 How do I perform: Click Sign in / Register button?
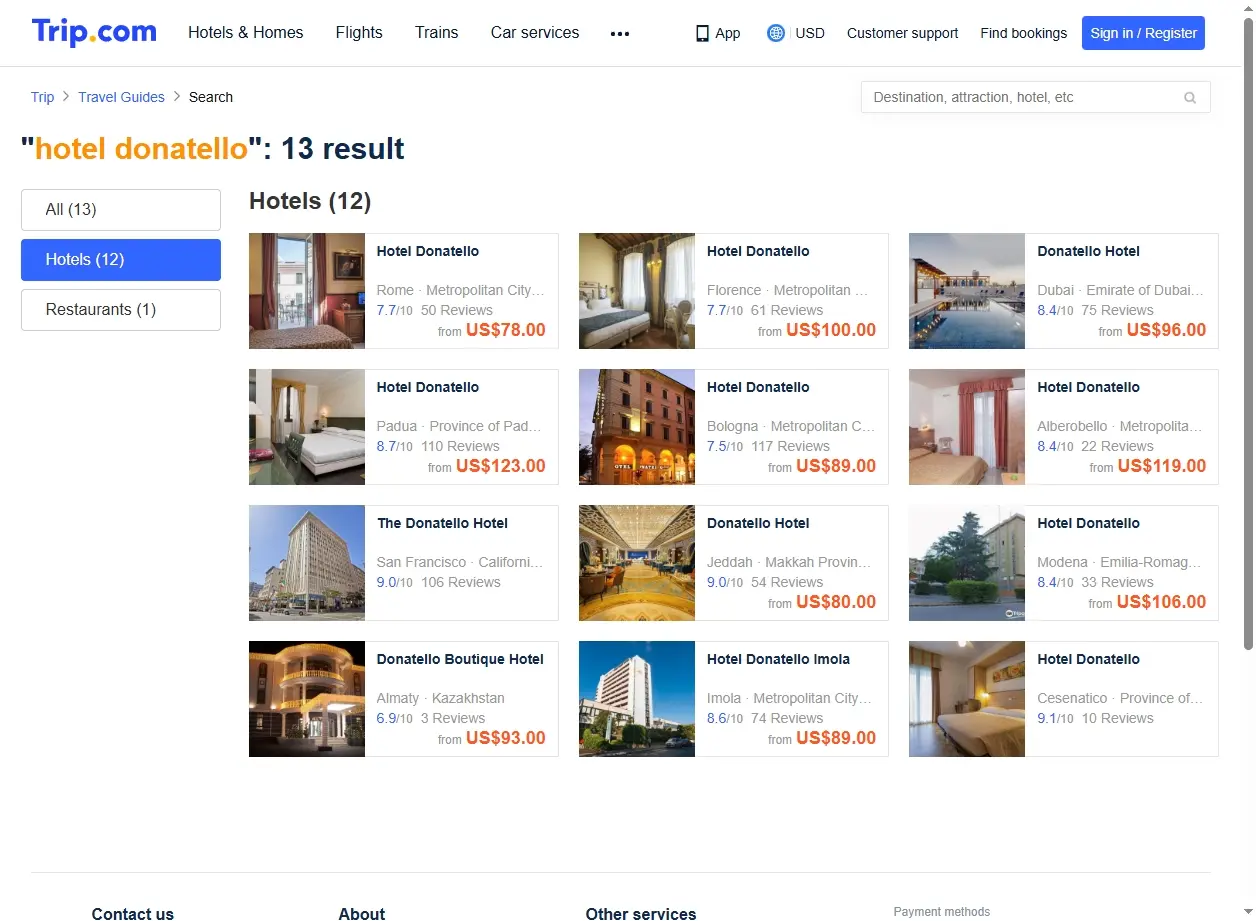[1143, 33]
